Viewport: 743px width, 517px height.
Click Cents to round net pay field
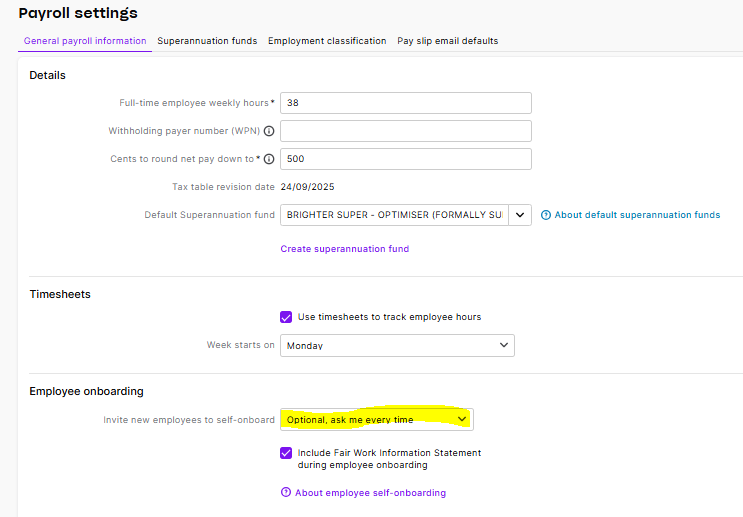coord(405,159)
